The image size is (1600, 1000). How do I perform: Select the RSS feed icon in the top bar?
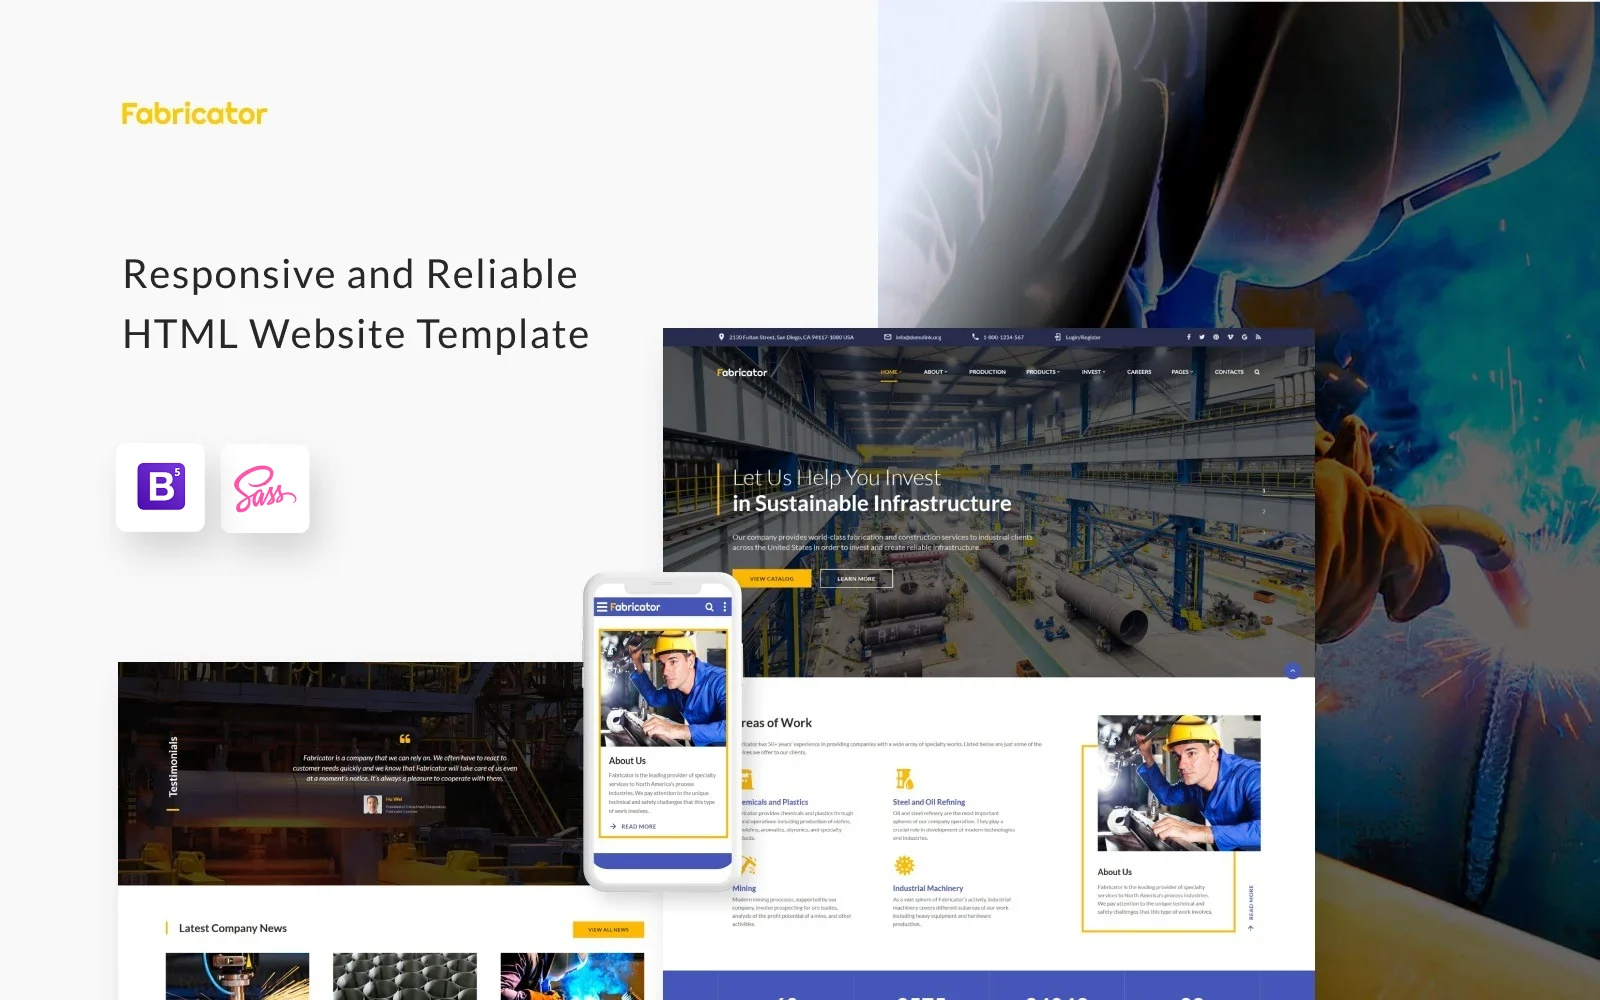pos(1259,337)
